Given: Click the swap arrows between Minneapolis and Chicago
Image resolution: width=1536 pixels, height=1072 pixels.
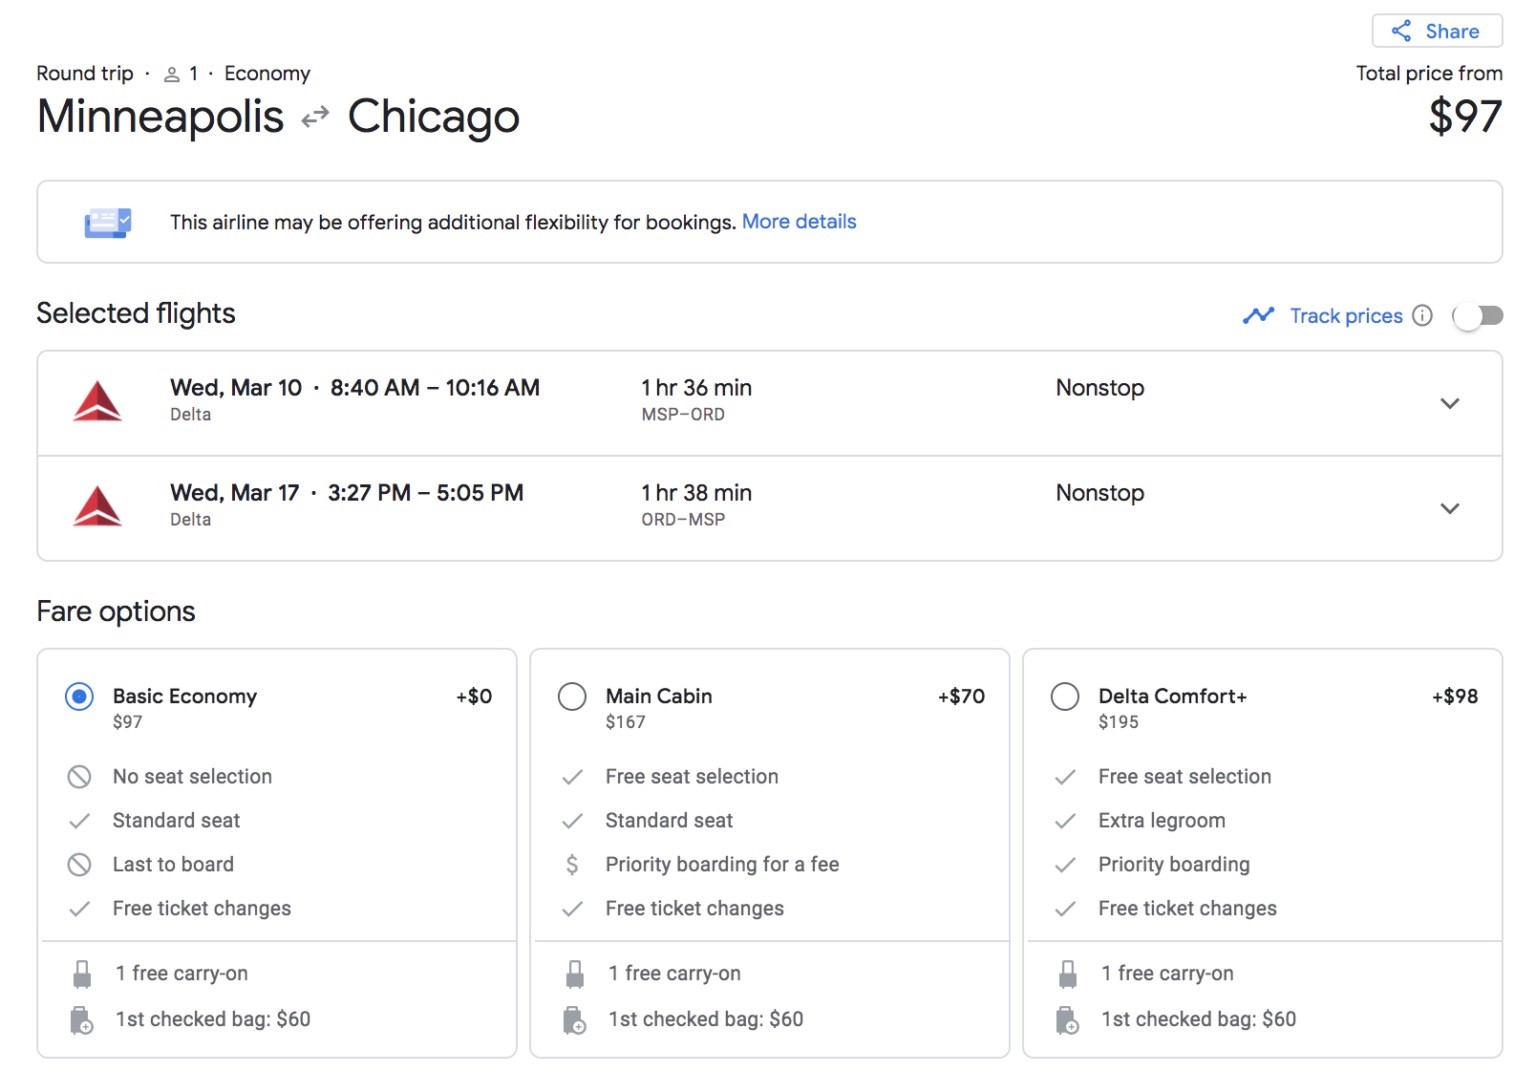Looking at the screenshot, I should [315, 117].
